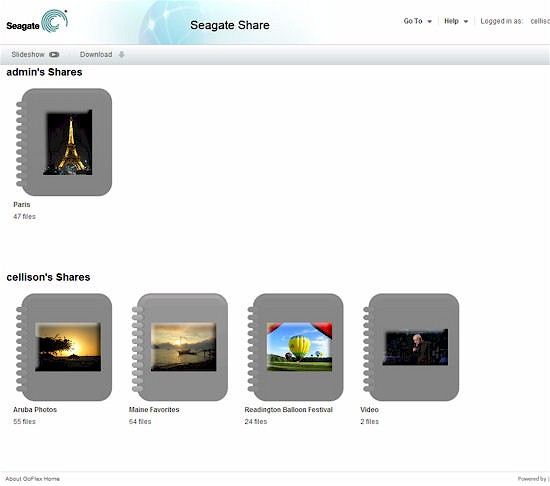The height and width of the screenshot is (486, 550).
Task: Click the Maine harbor thumbnail
Action: tap(183, 347)
